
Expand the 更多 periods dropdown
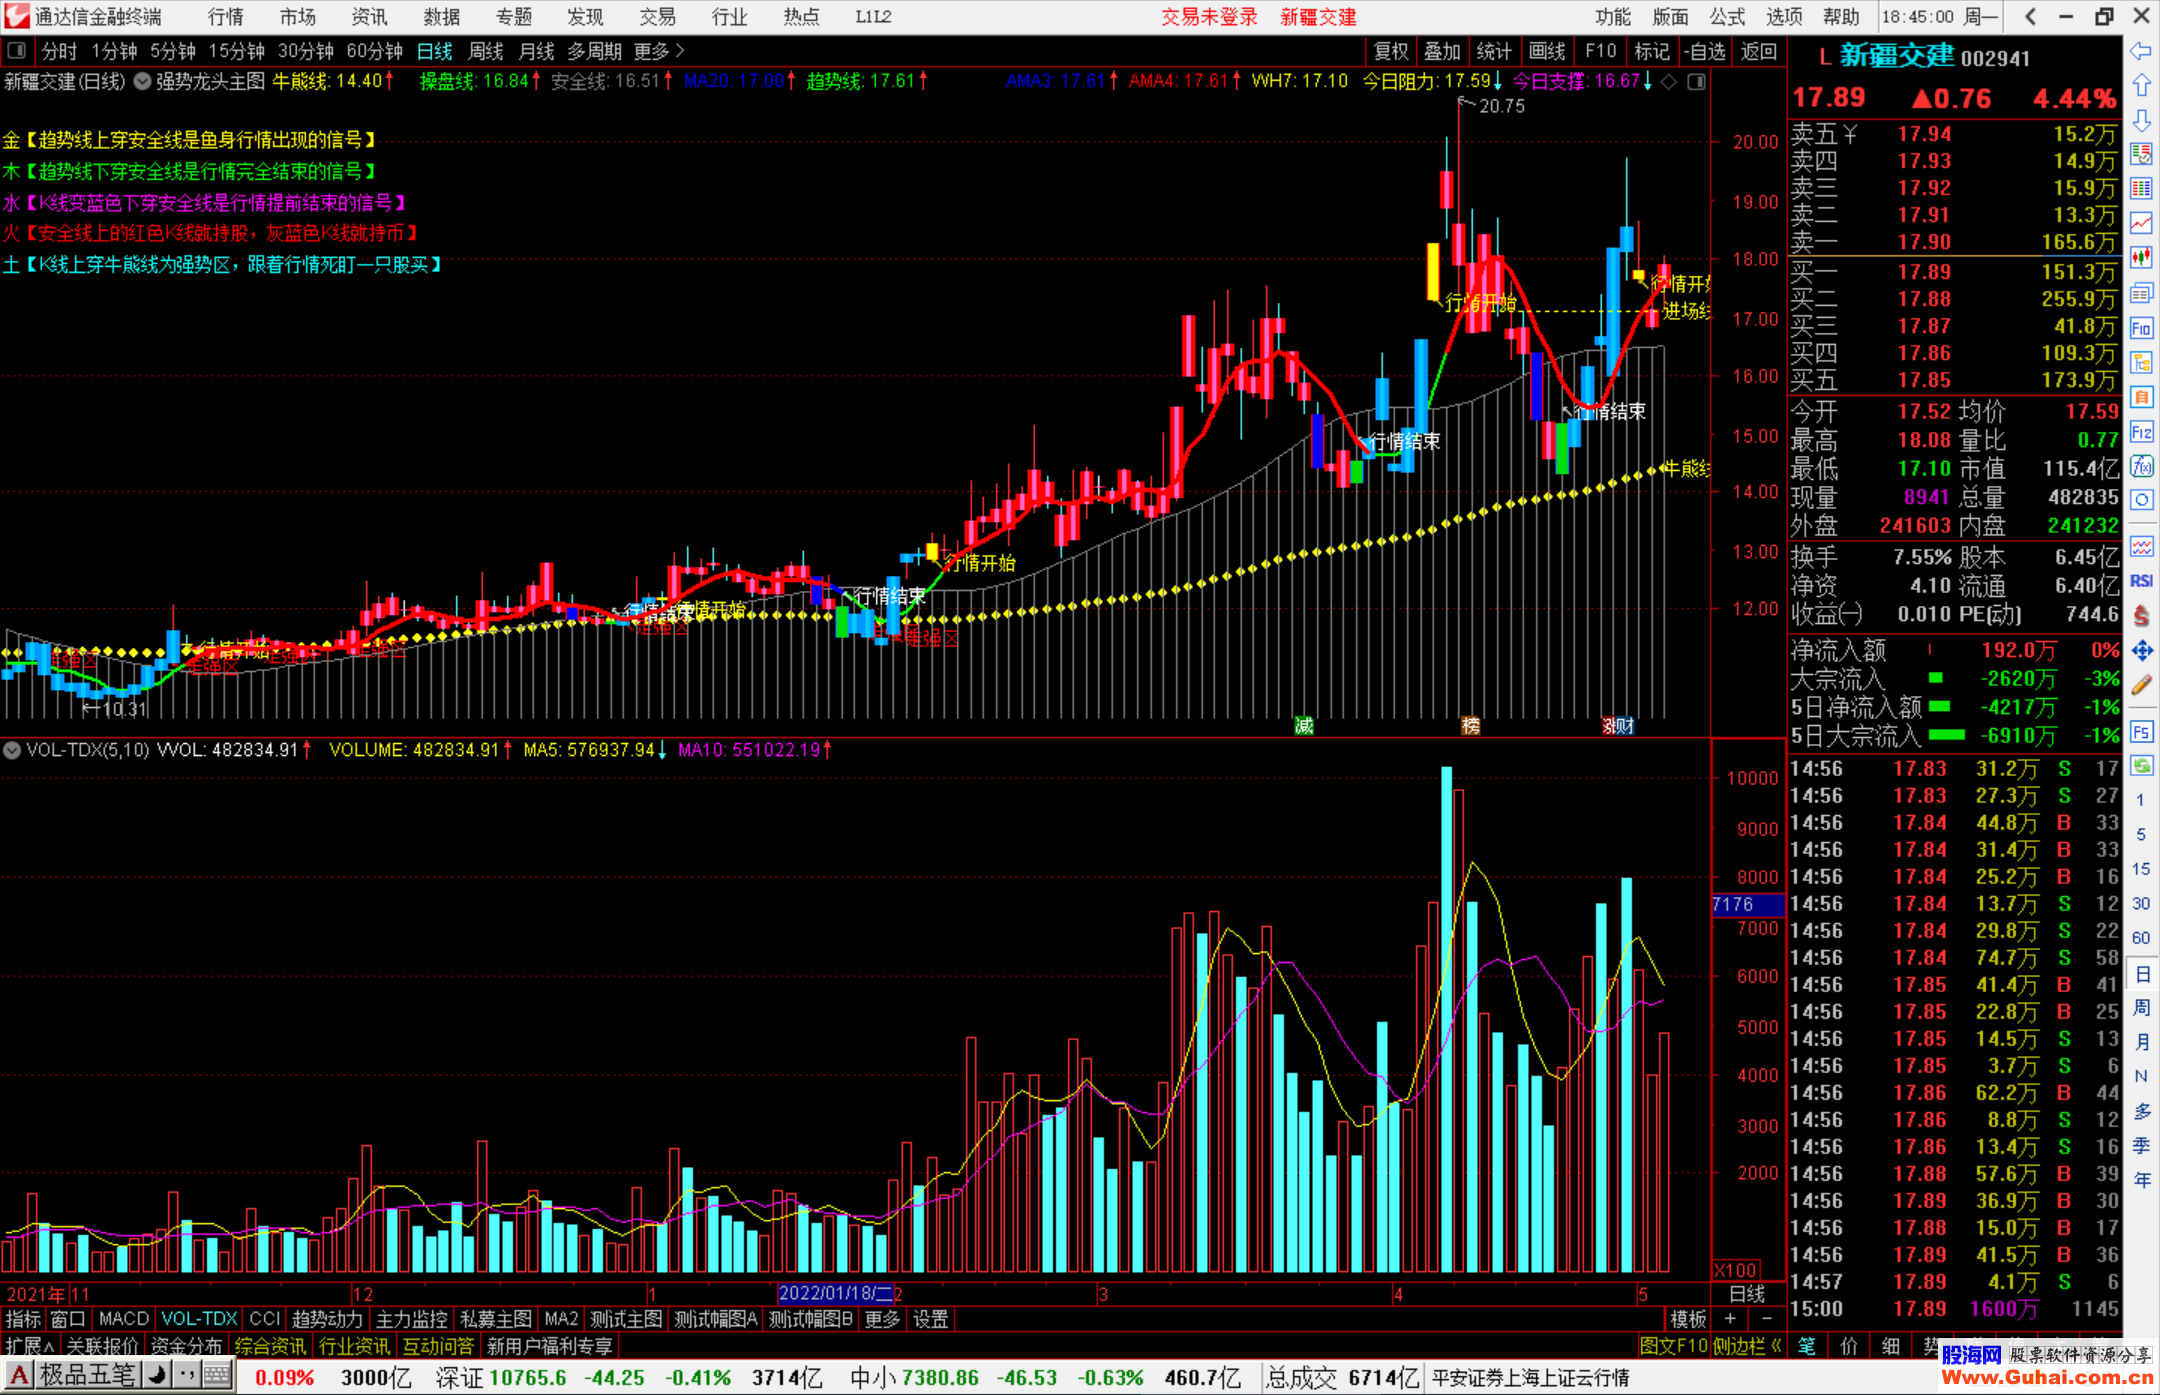point(659,51)
